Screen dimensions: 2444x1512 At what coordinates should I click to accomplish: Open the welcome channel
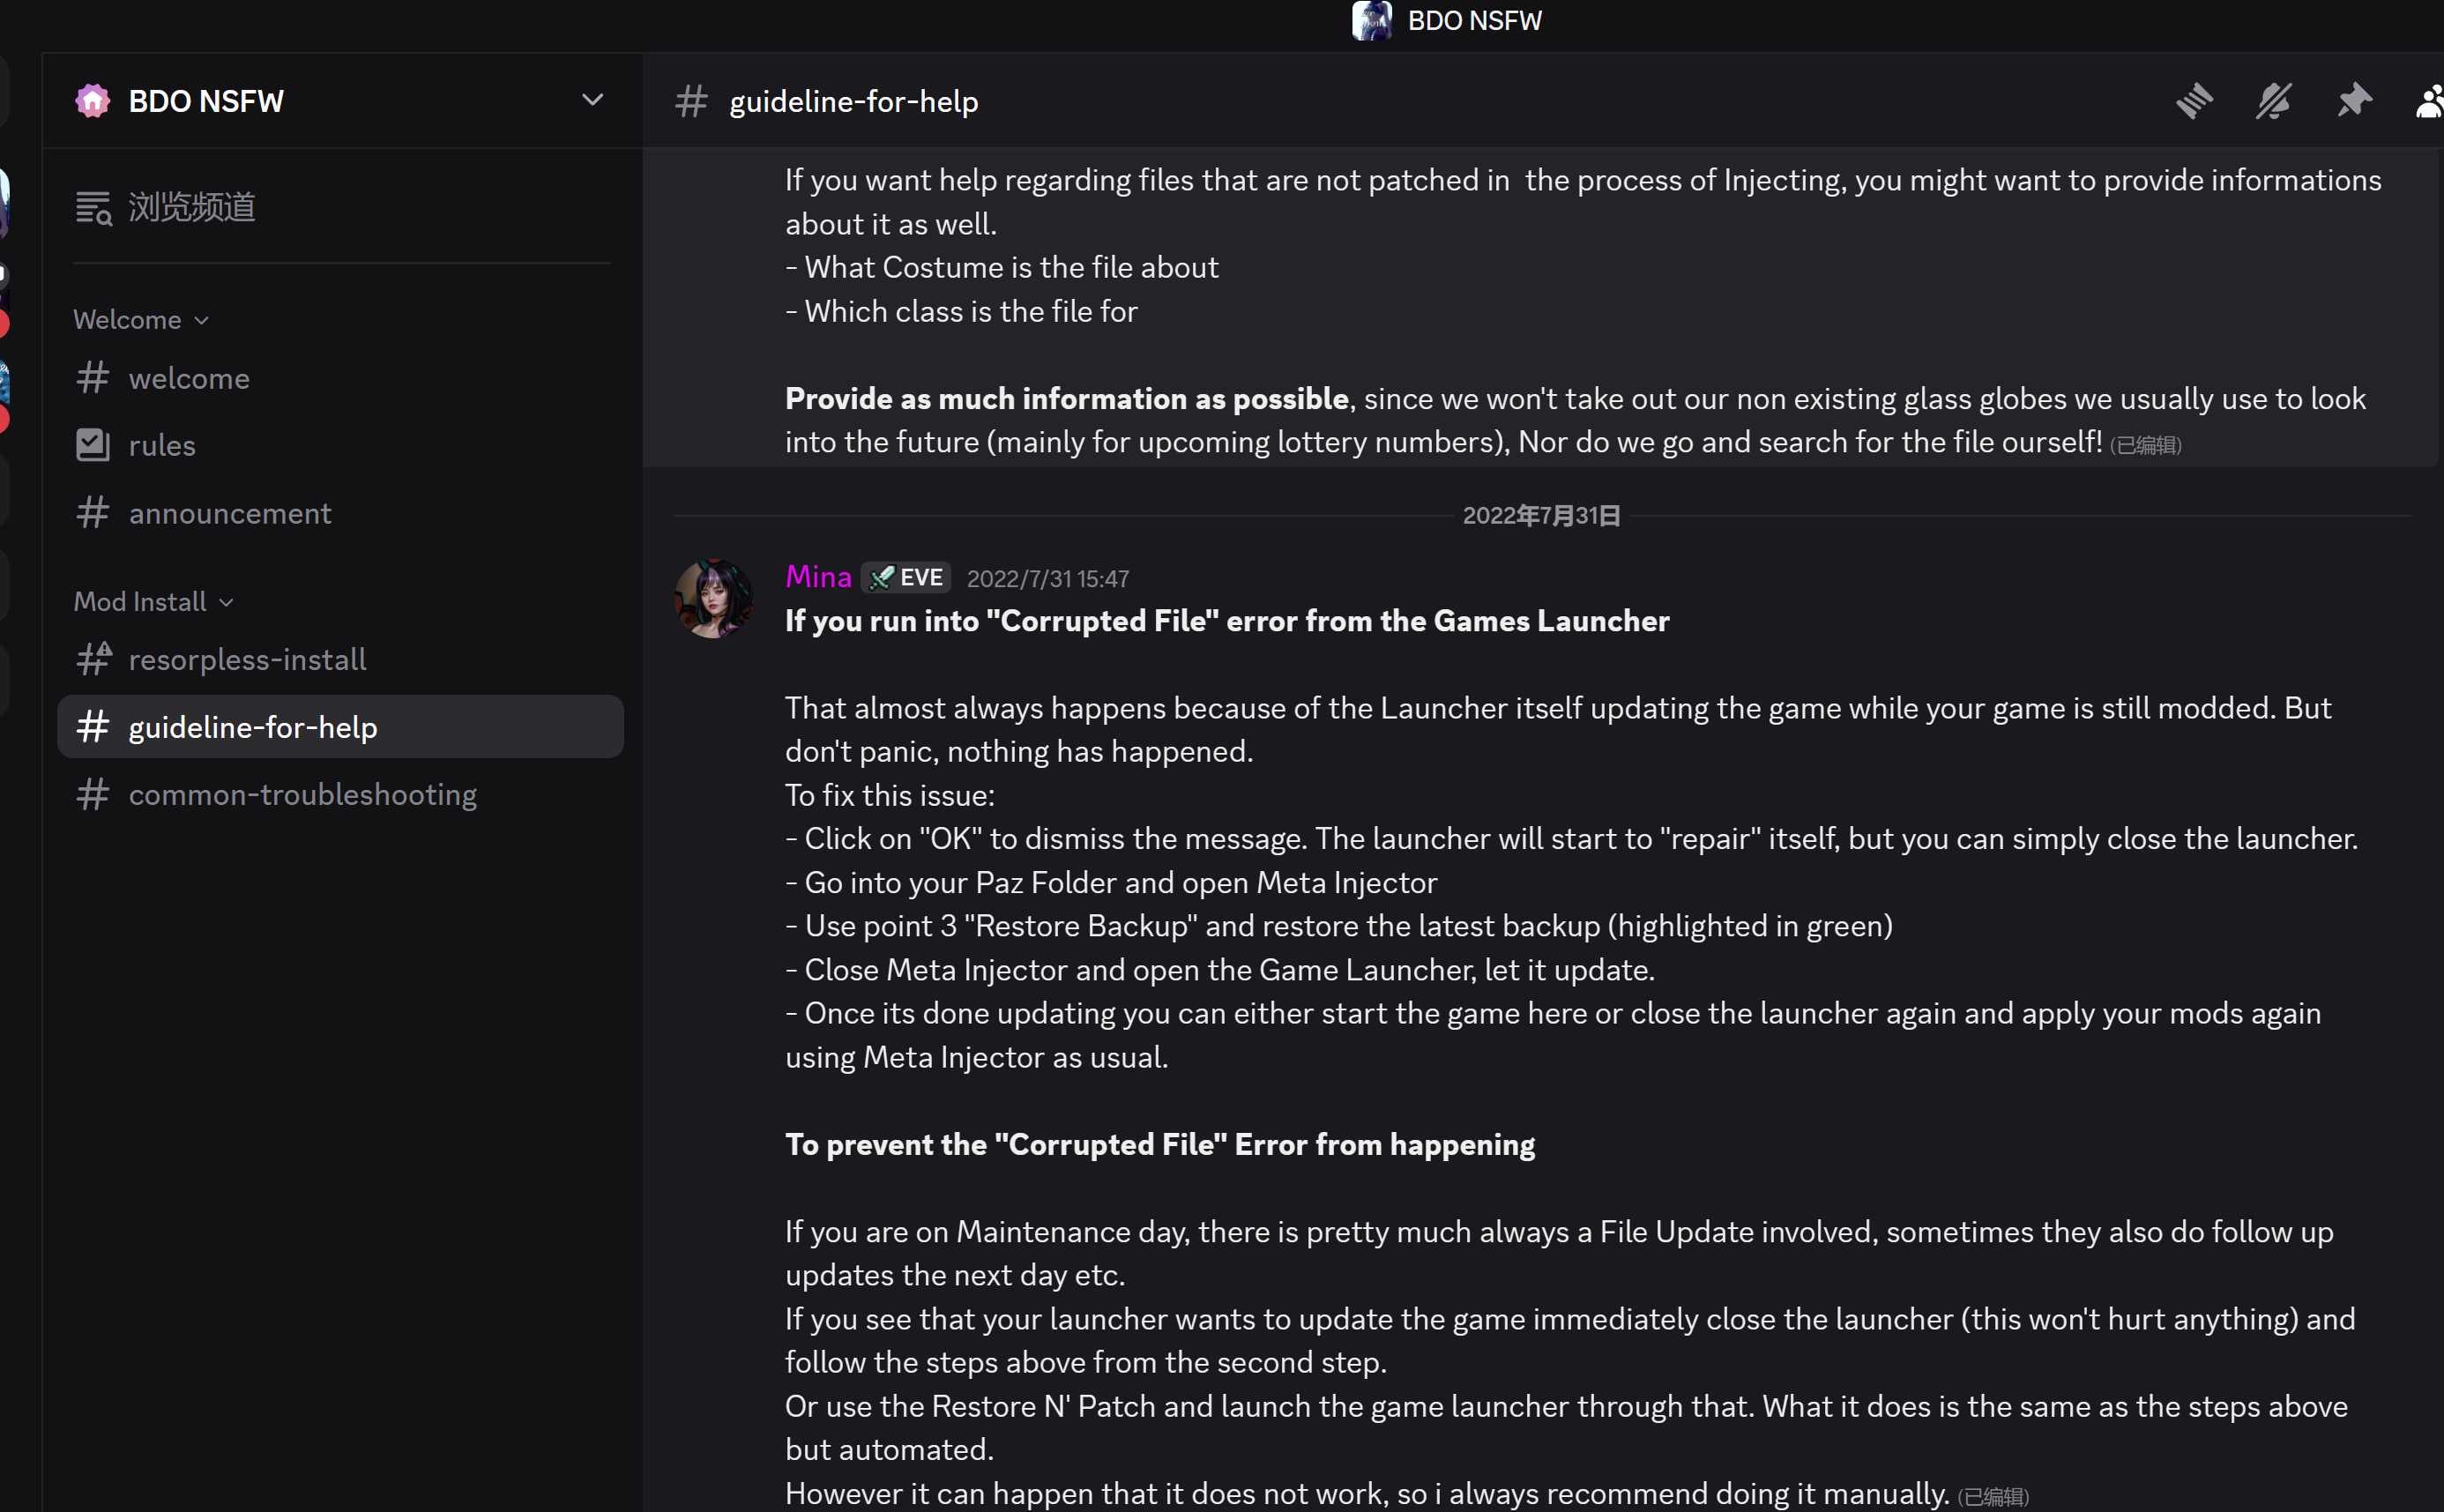[x=189, y=378]
